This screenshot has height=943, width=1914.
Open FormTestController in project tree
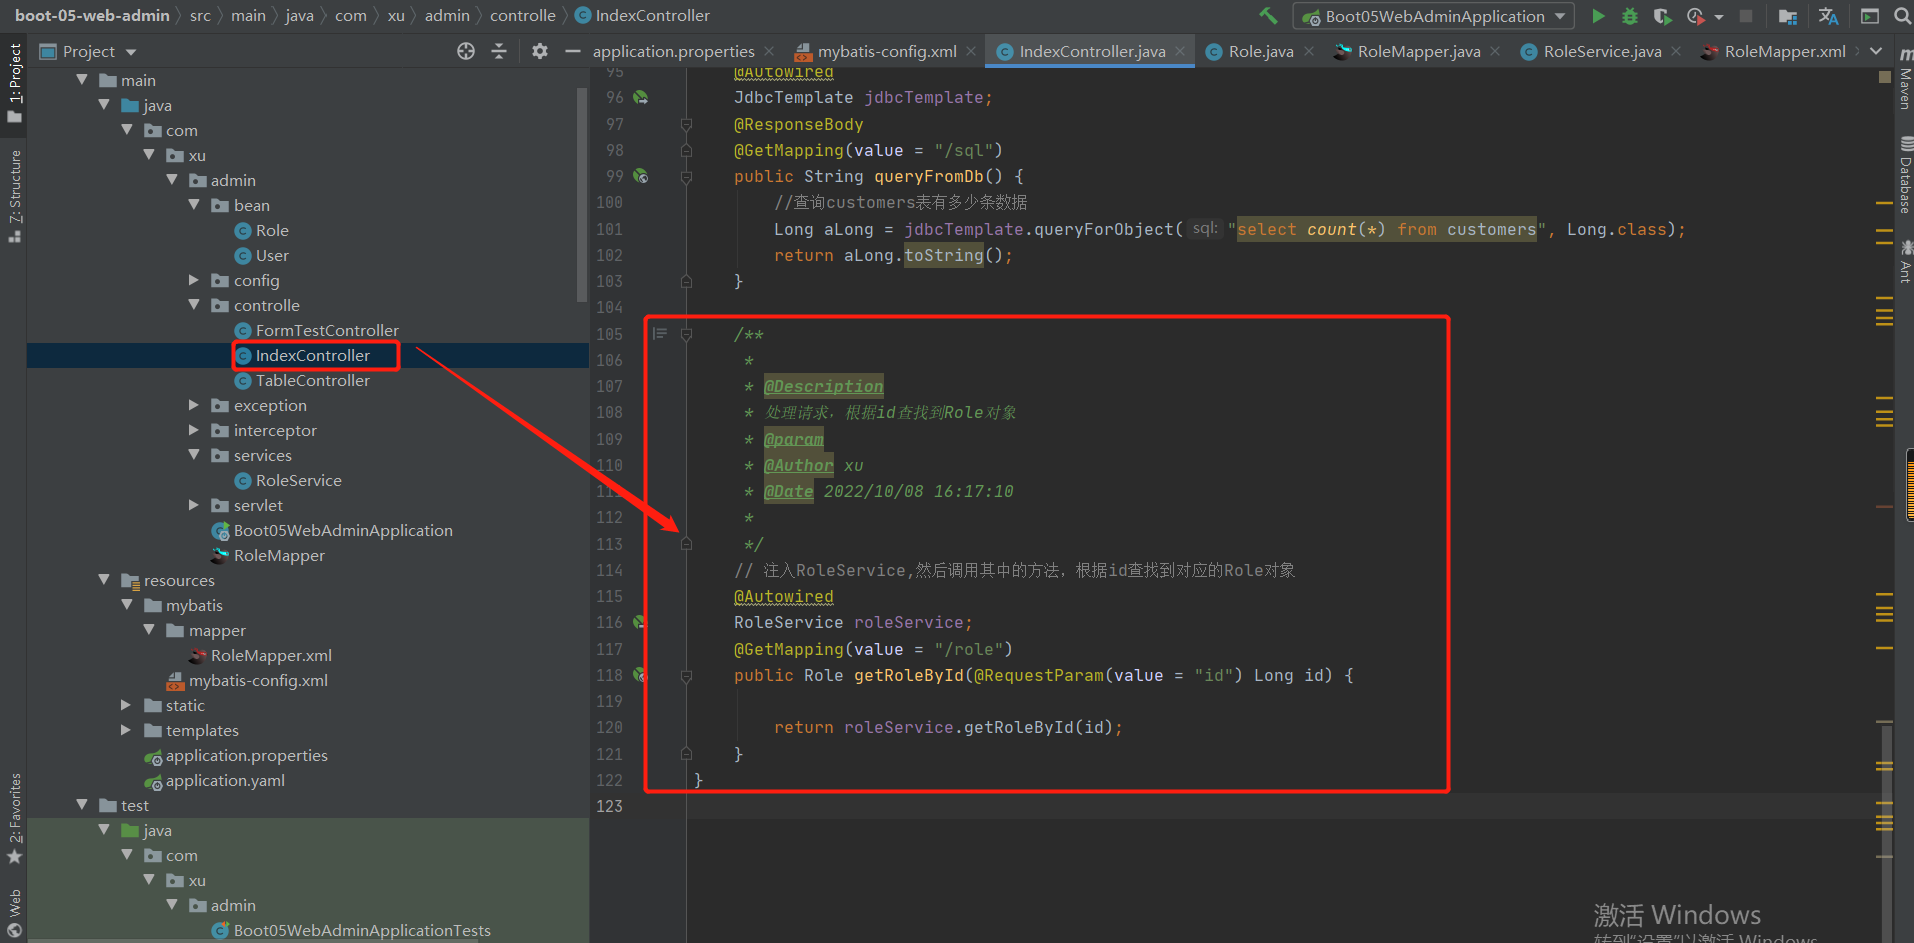point(327,330)
